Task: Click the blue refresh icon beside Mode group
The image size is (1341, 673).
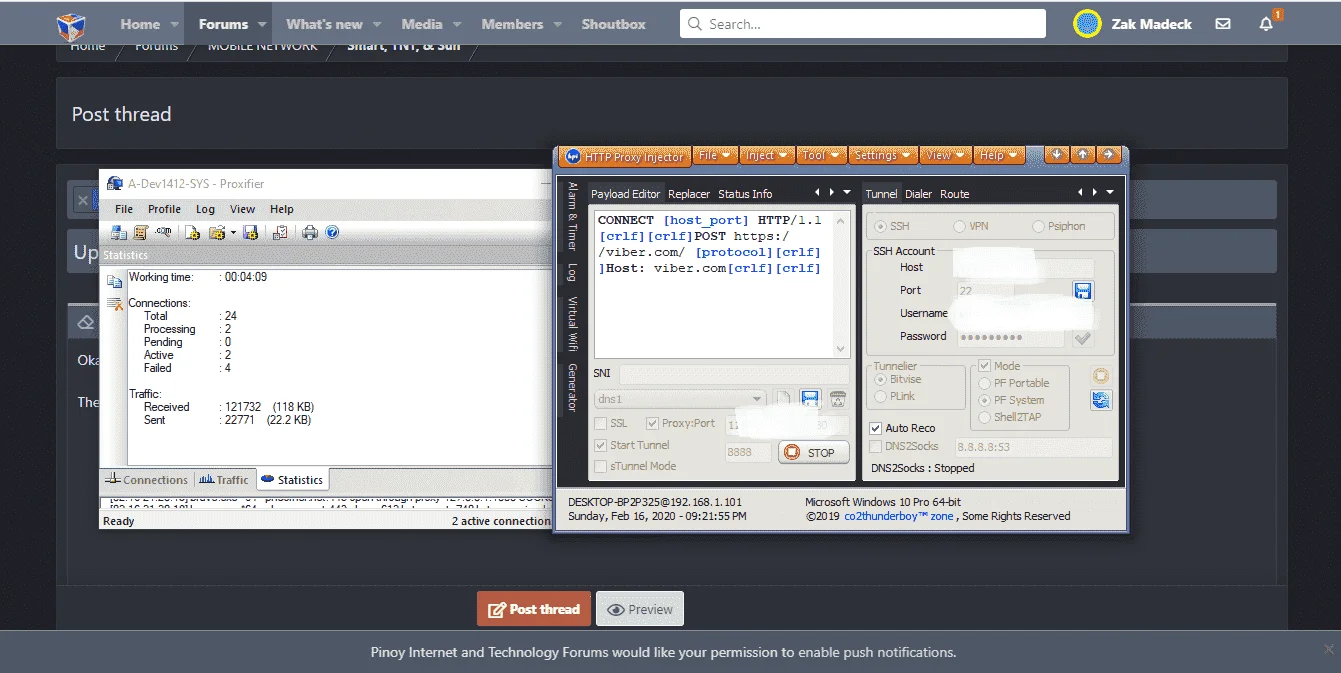Action: [x=1101, y=400]
